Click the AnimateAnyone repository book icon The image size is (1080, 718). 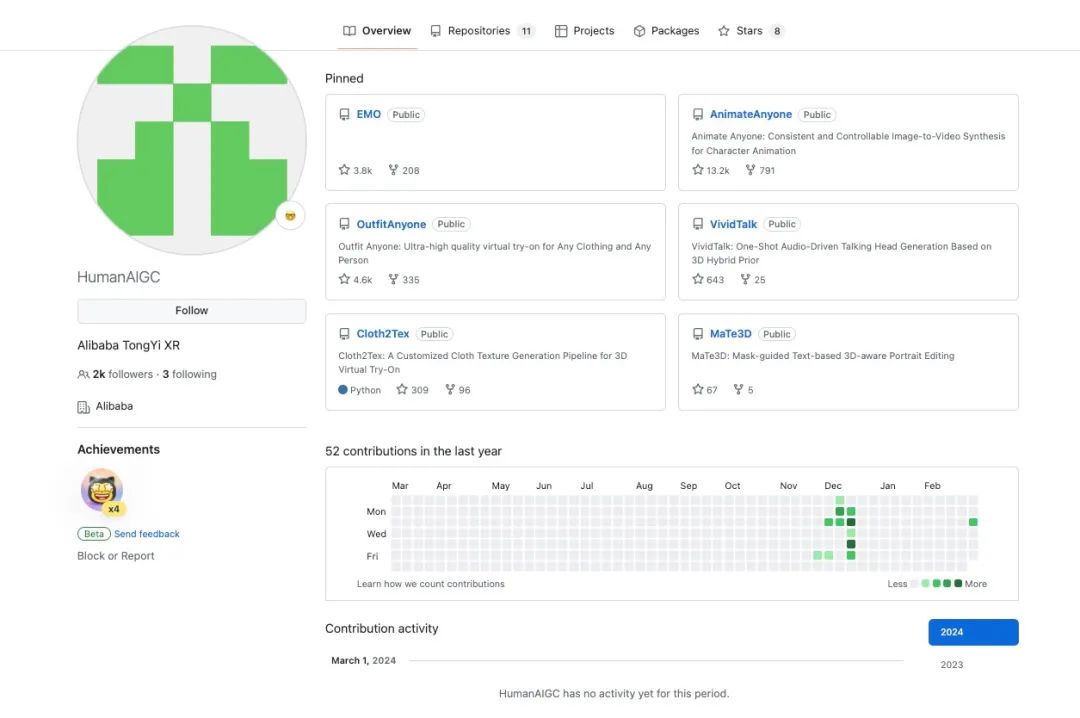[x=698, y=114]
